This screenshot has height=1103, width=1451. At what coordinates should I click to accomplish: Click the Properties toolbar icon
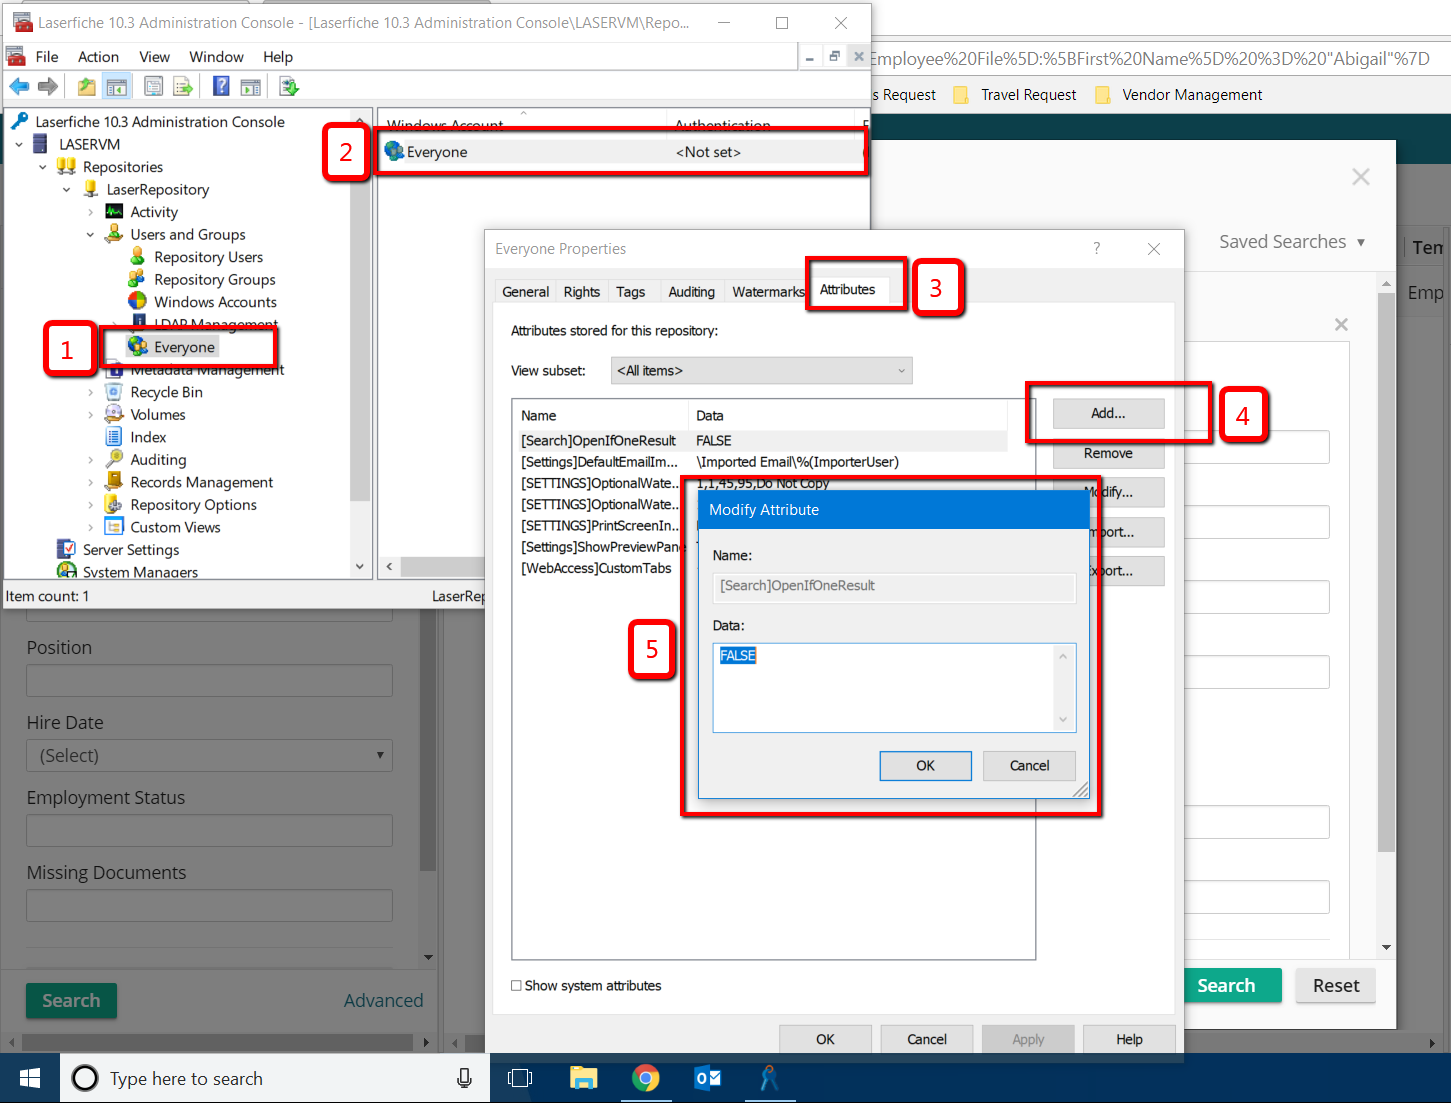(153, 87)
